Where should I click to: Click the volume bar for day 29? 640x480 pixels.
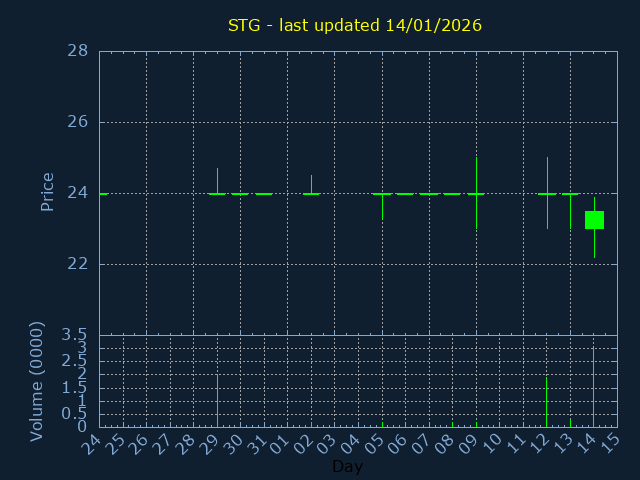tap(217, 400)
